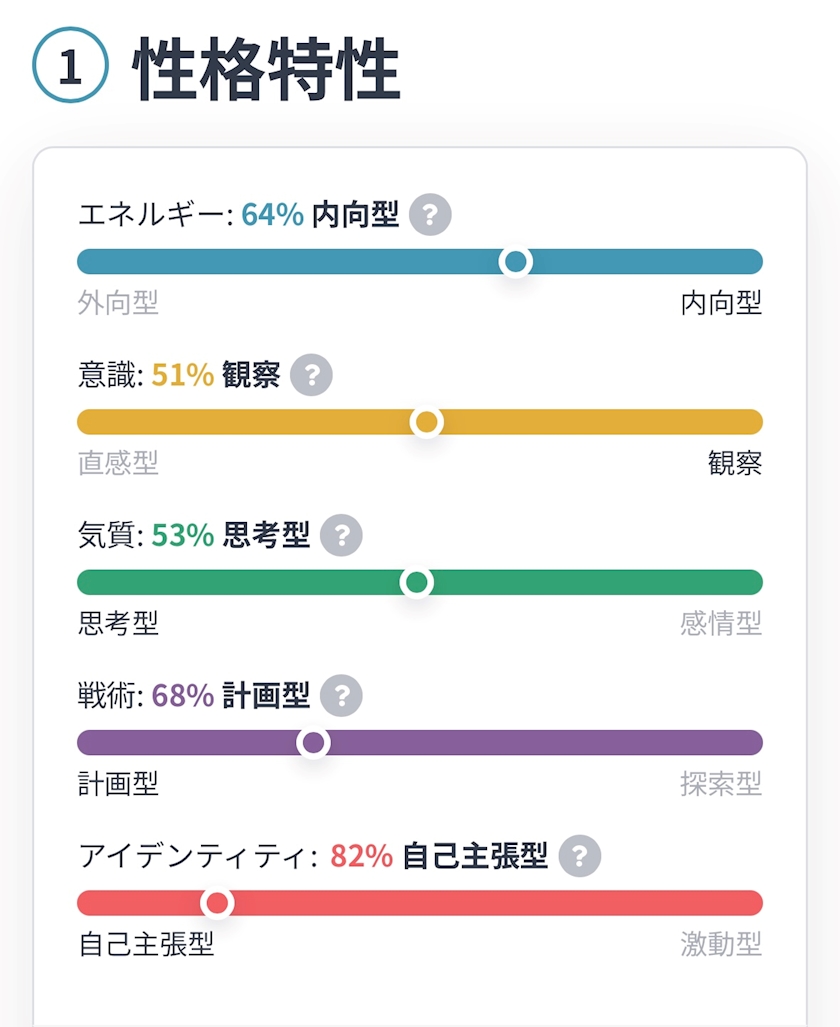Click the question mark beside 意識 観察

pos(311,375)
